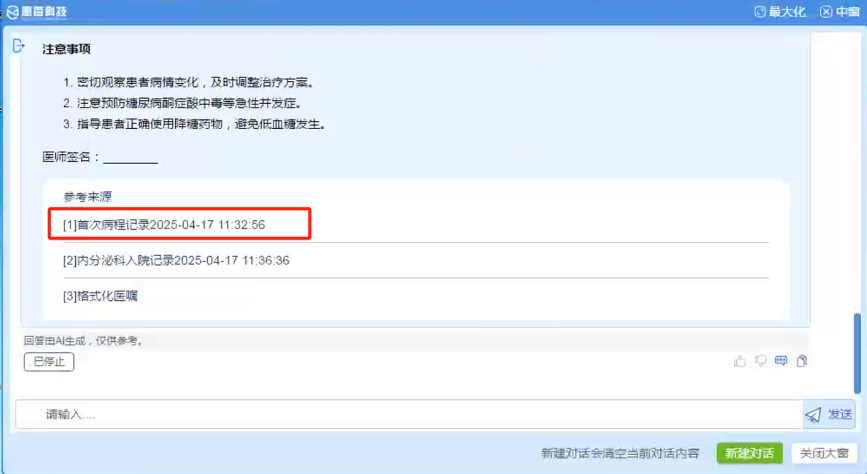
Task: Open reference [2] 内分泌科入院记录
Action: [176, 260]
